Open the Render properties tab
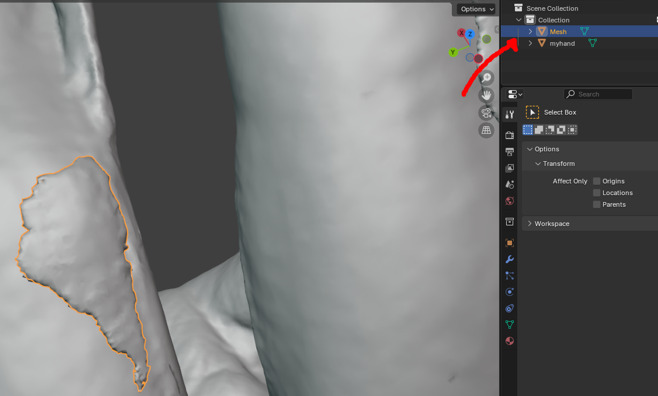The height and width of the screenshot is (396, 658). click(509, 135)
